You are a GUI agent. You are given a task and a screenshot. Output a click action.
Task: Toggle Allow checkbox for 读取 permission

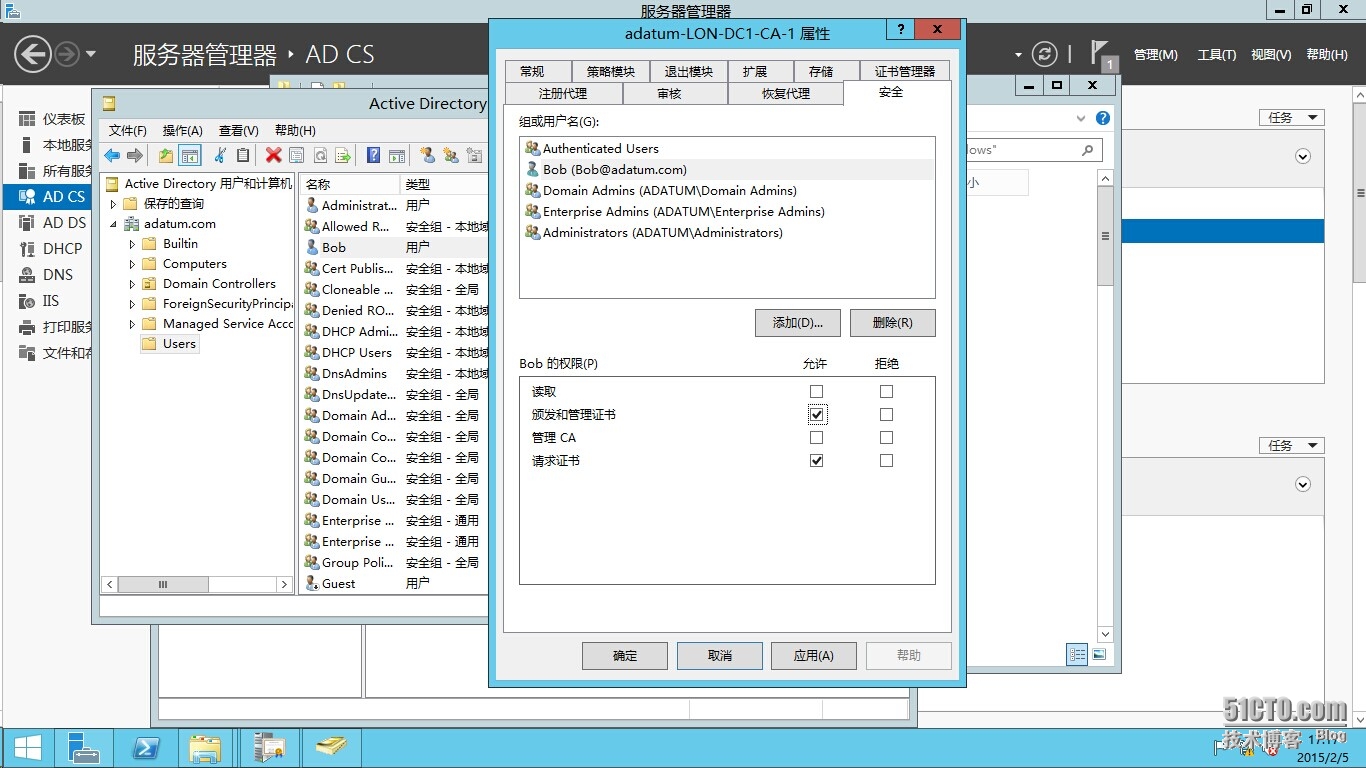(817, 392)
